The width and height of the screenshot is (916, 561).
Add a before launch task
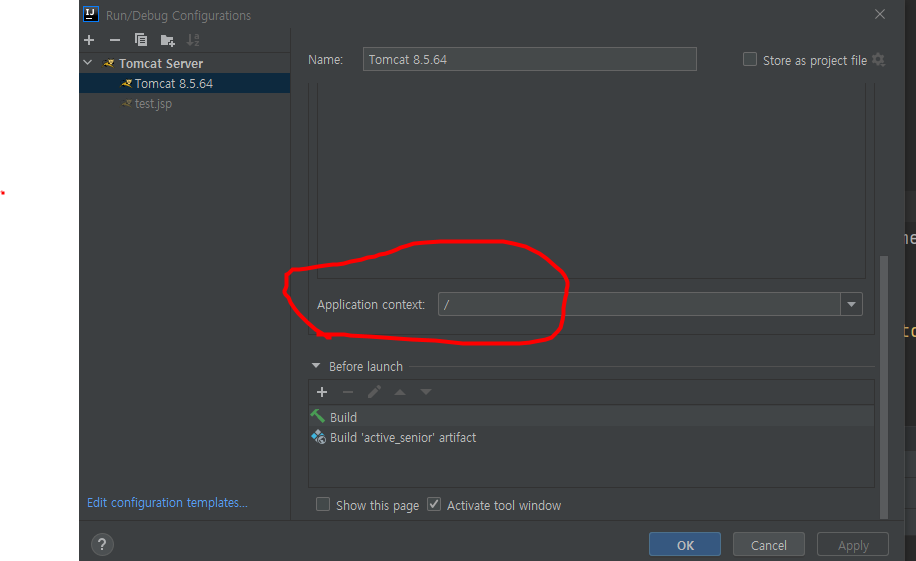[322, 392]
